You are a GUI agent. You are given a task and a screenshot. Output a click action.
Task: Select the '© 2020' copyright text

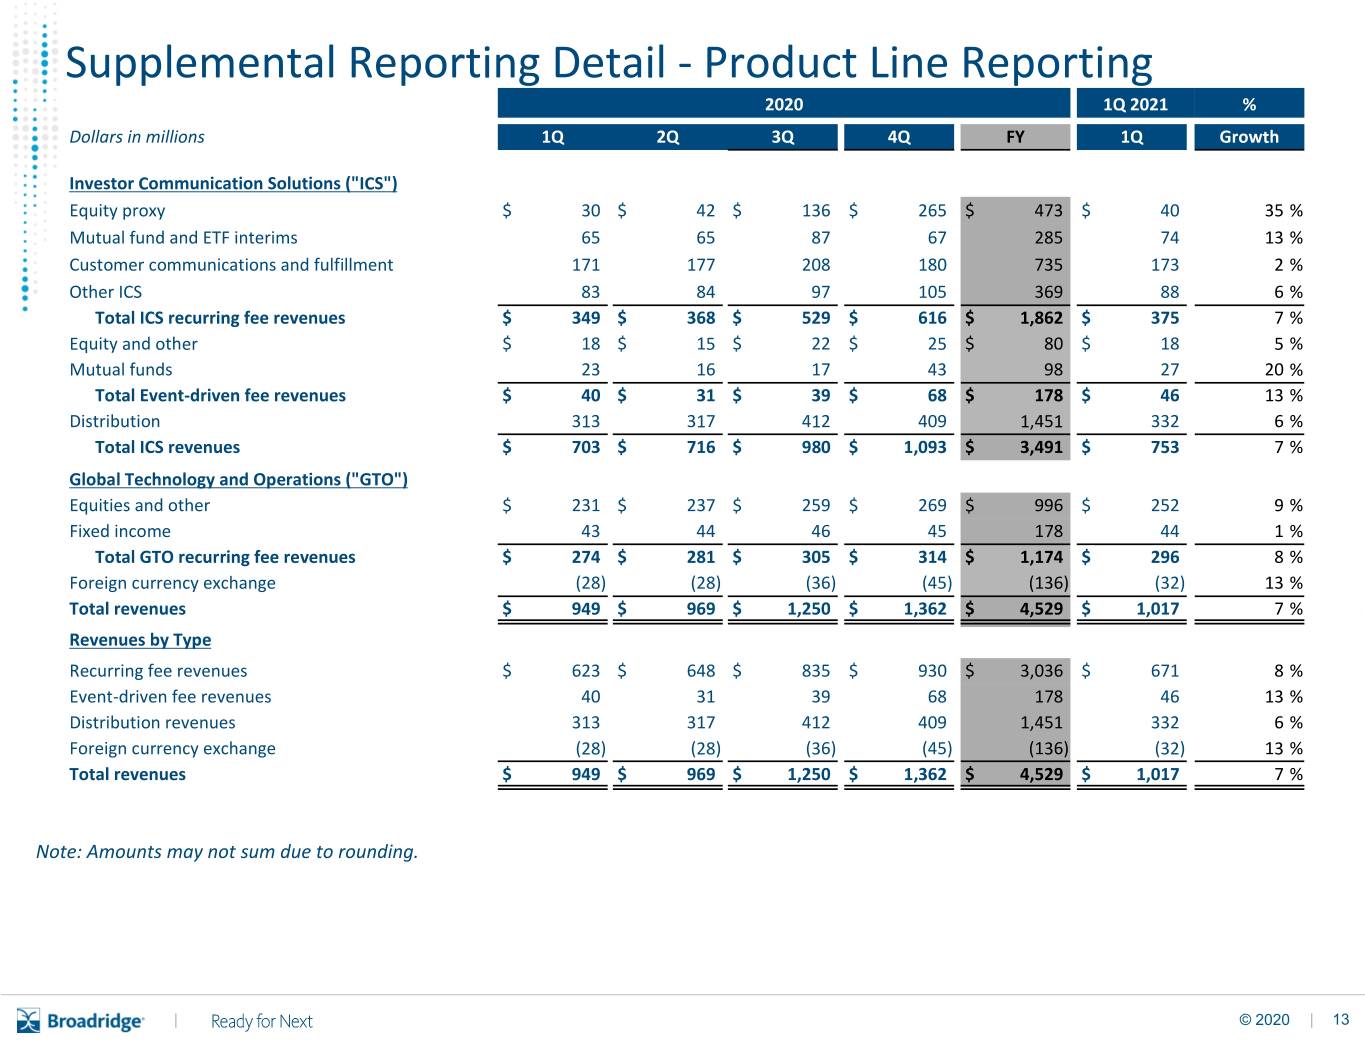tap(1264, 1020)
